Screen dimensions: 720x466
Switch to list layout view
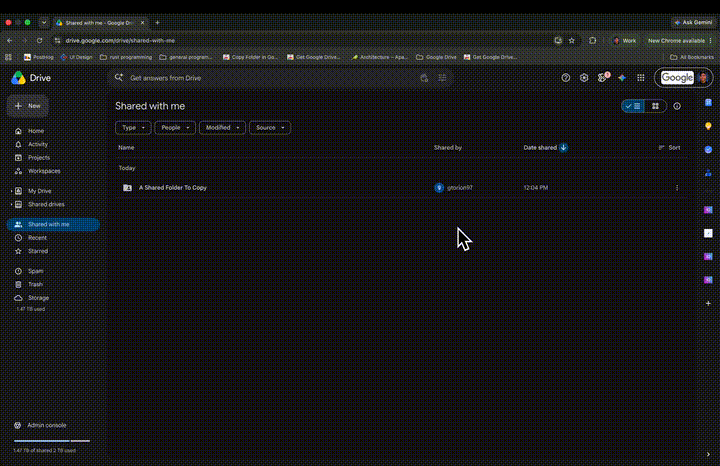[633, 106]
